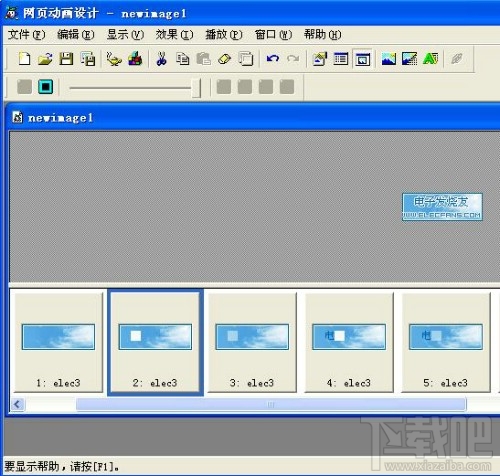Screen dimensions: 500x476
Task: Click the Copy icon in toolbar
Action: tap(183, 59)
